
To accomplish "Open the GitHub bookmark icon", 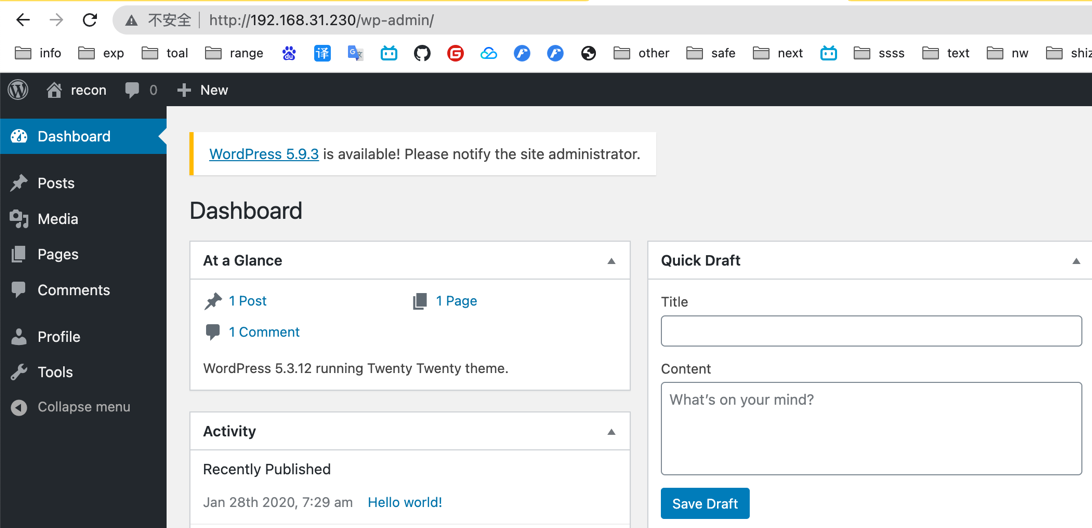I will click(x=422, y=53).
